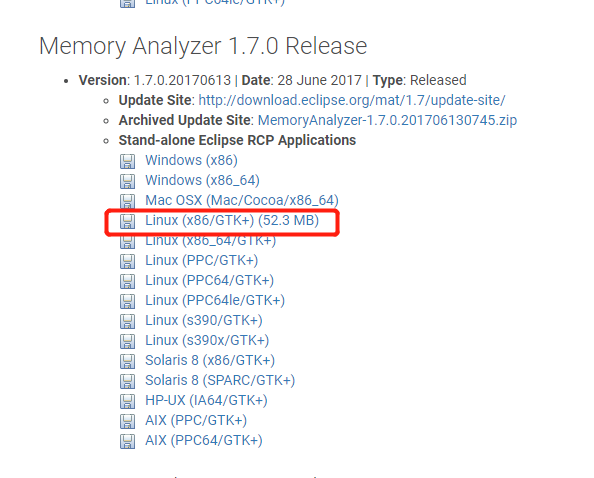
Task: Open the Linux (x86/GTK+) (52.3 MB) link
Action: [x=232, y=220]
